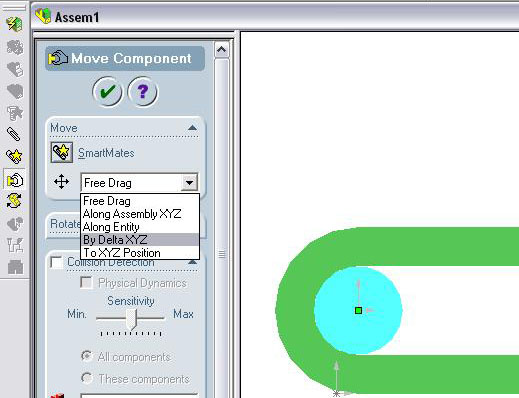Select the Move Component tool in the sidebar
519x398 pixels.
(15, 180)
